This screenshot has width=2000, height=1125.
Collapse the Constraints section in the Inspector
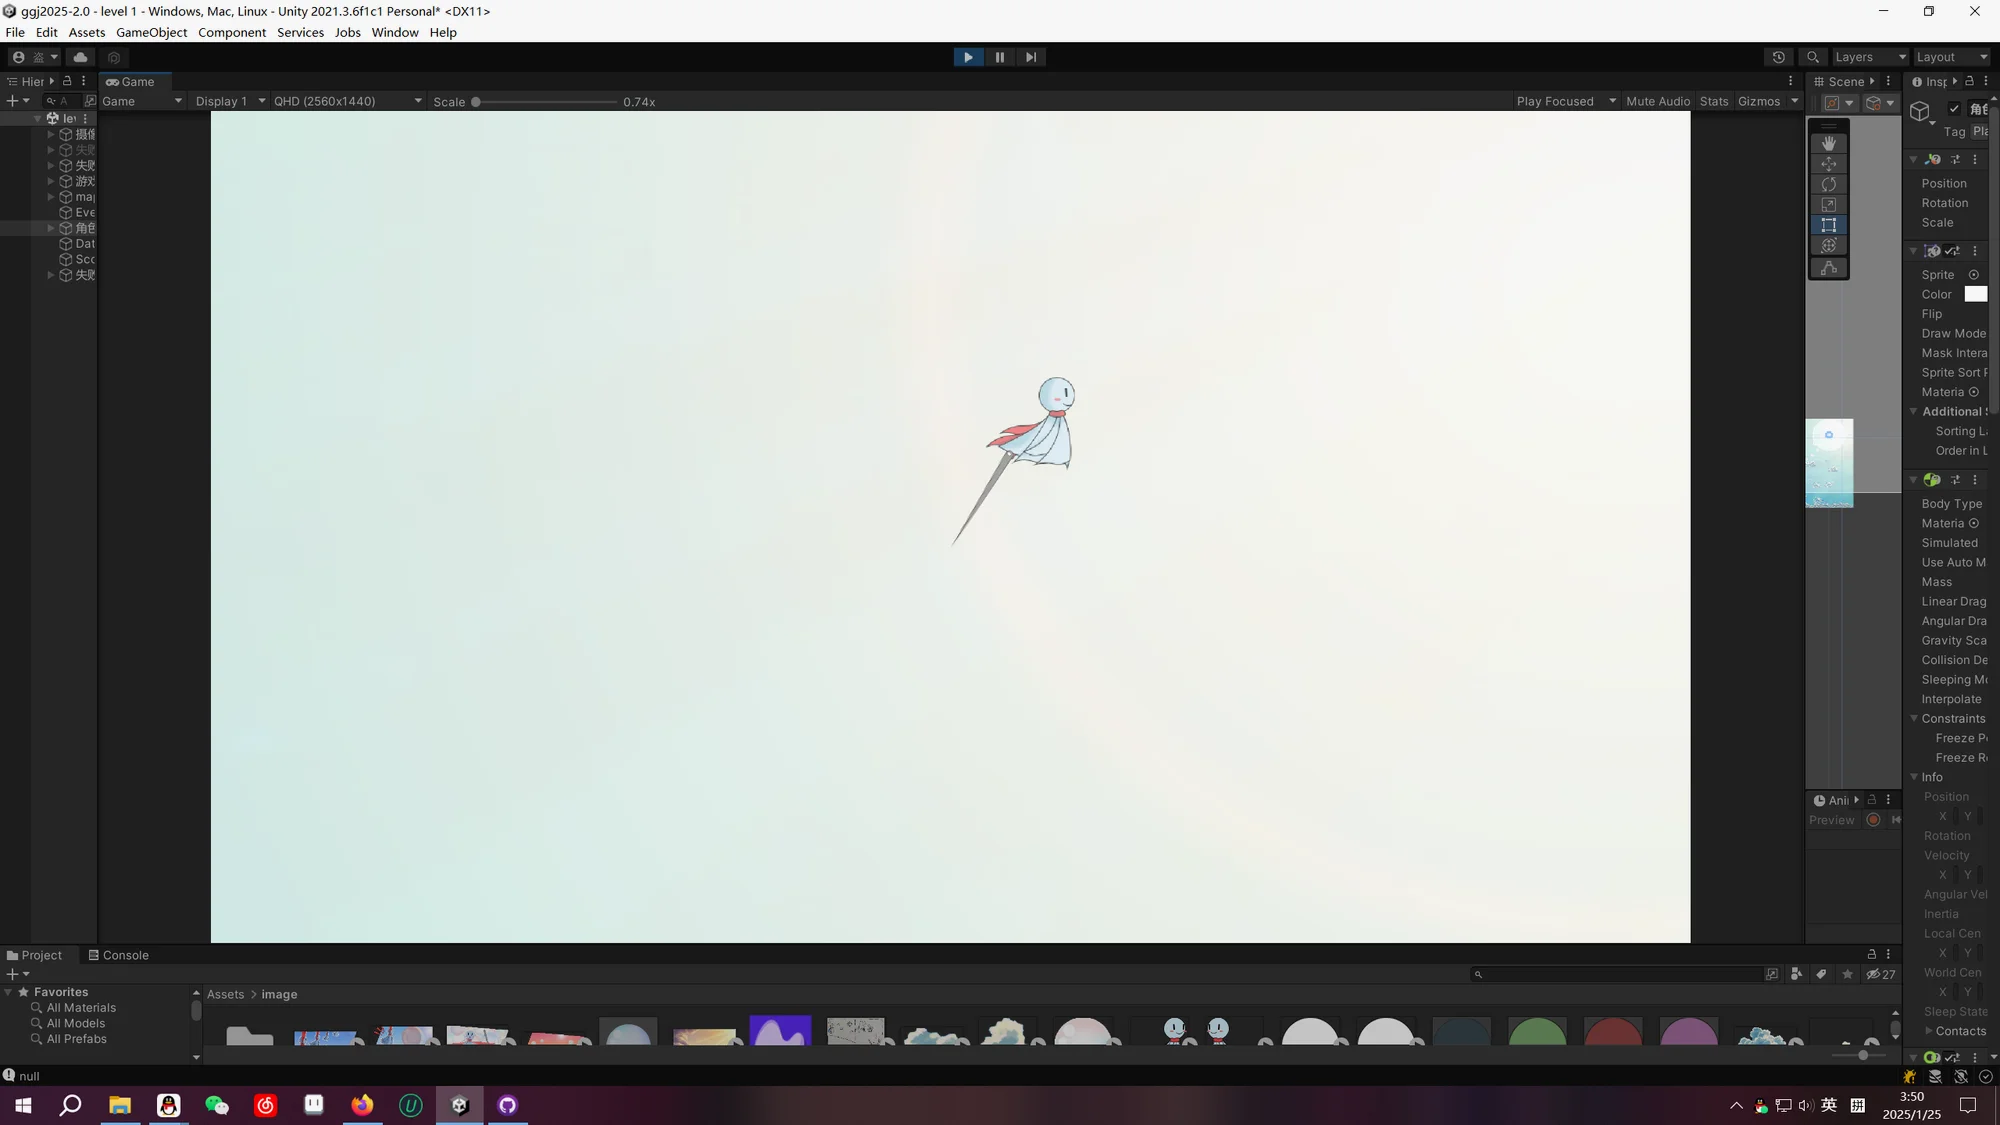point(1914,718)
